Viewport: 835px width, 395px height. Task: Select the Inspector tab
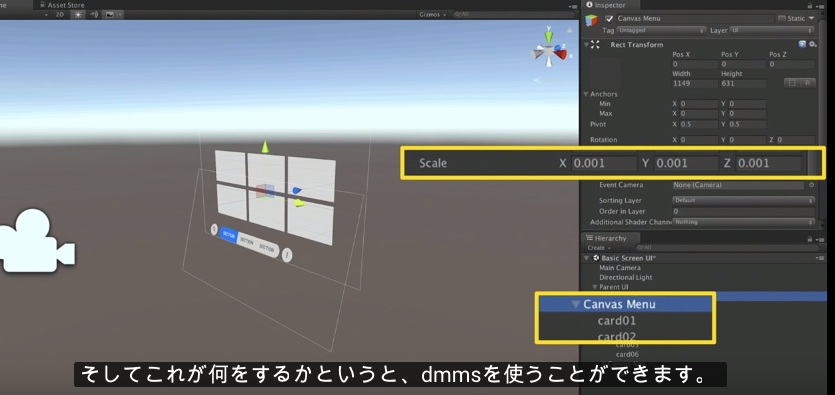coord(606,5)
